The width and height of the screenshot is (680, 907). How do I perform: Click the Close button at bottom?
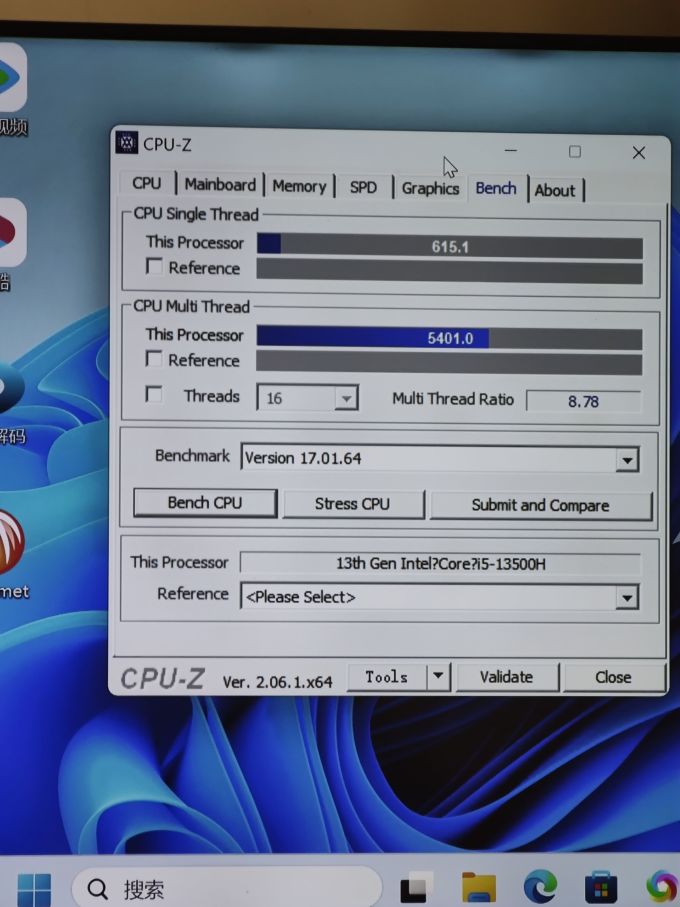614,677
